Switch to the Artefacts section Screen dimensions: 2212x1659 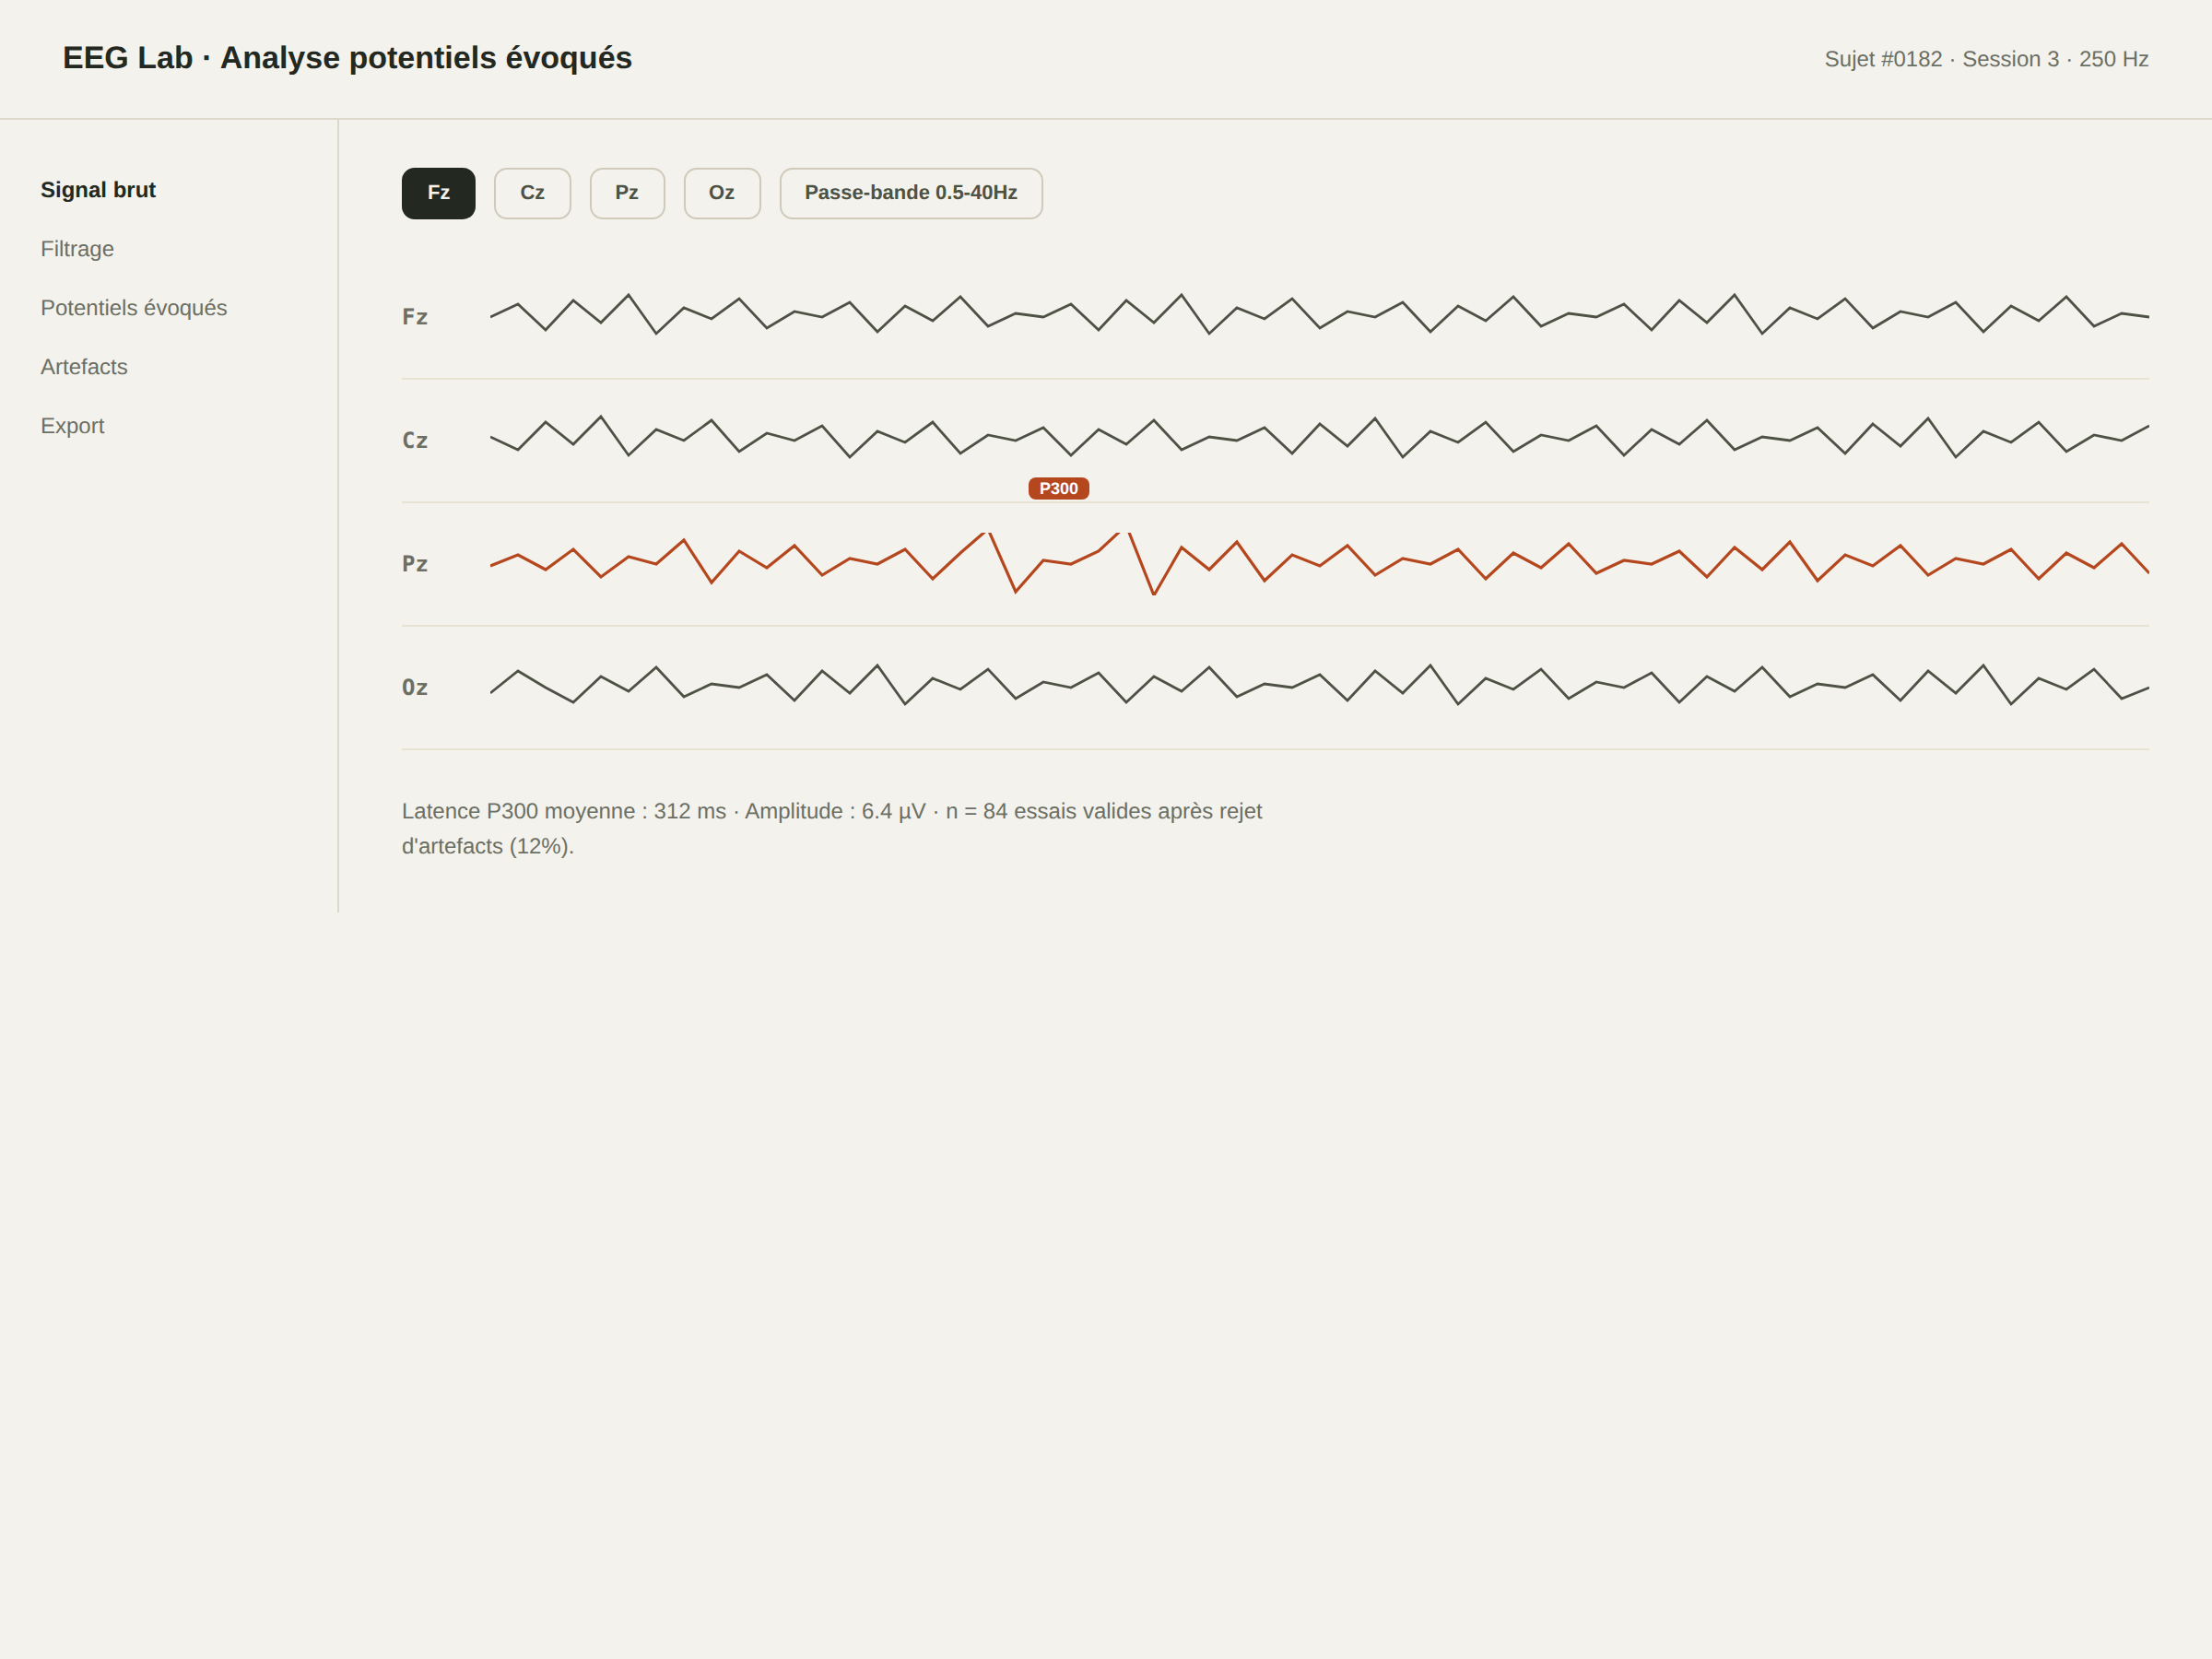click(84, 367)
